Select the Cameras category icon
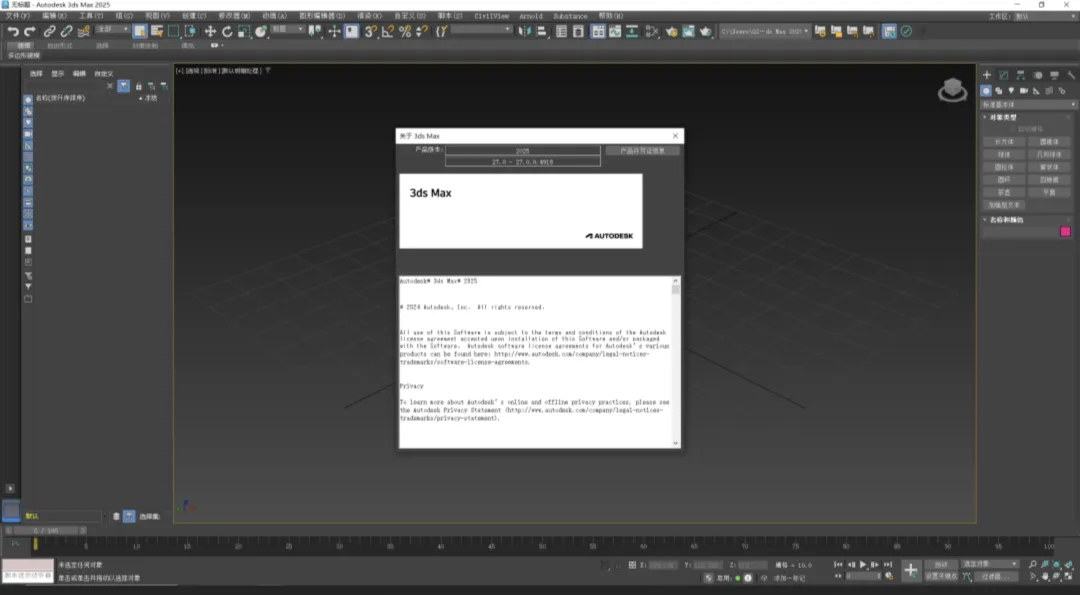 click(1024, 91)
